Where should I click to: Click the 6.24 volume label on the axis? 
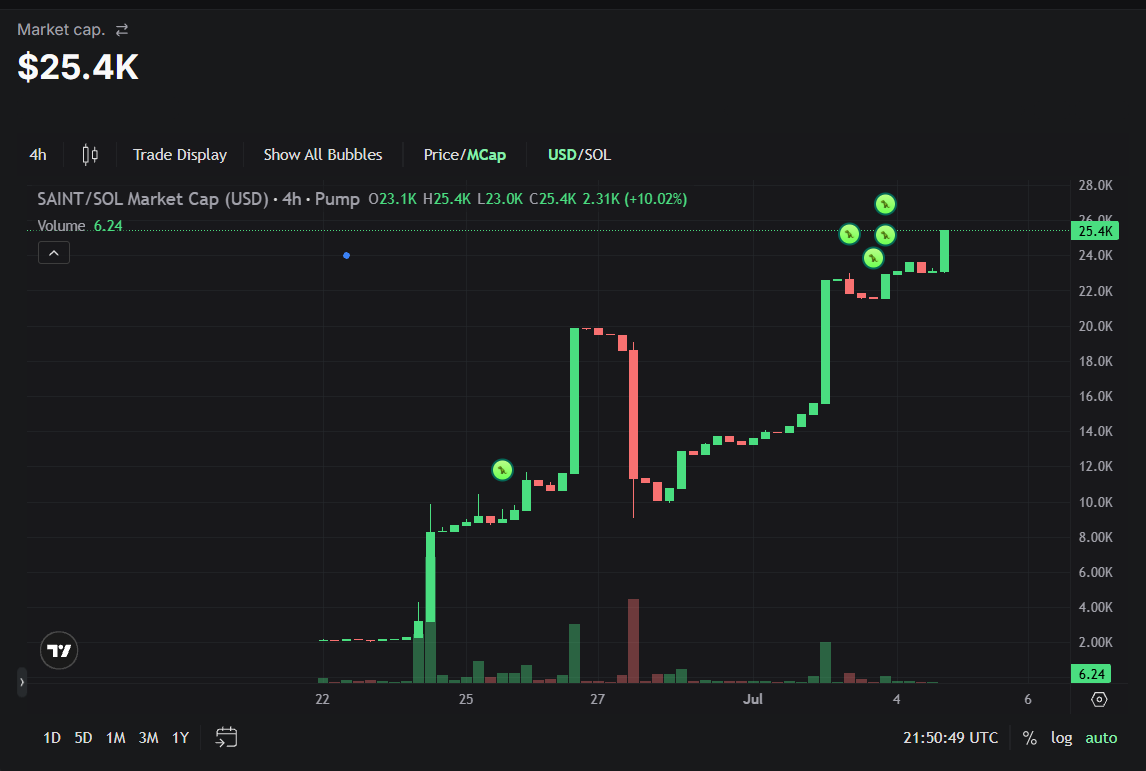(1091, 674)
